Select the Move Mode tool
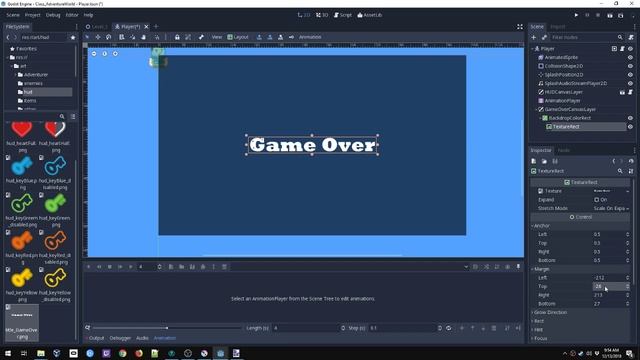The image size is (640, 360). click(98, 37)
